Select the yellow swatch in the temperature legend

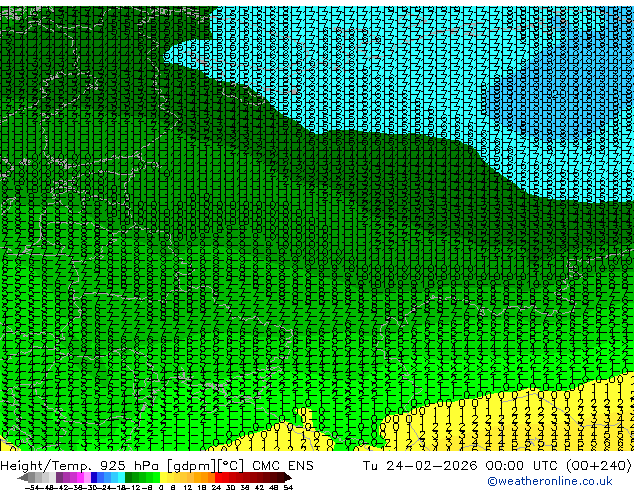(x=163, y=477)
